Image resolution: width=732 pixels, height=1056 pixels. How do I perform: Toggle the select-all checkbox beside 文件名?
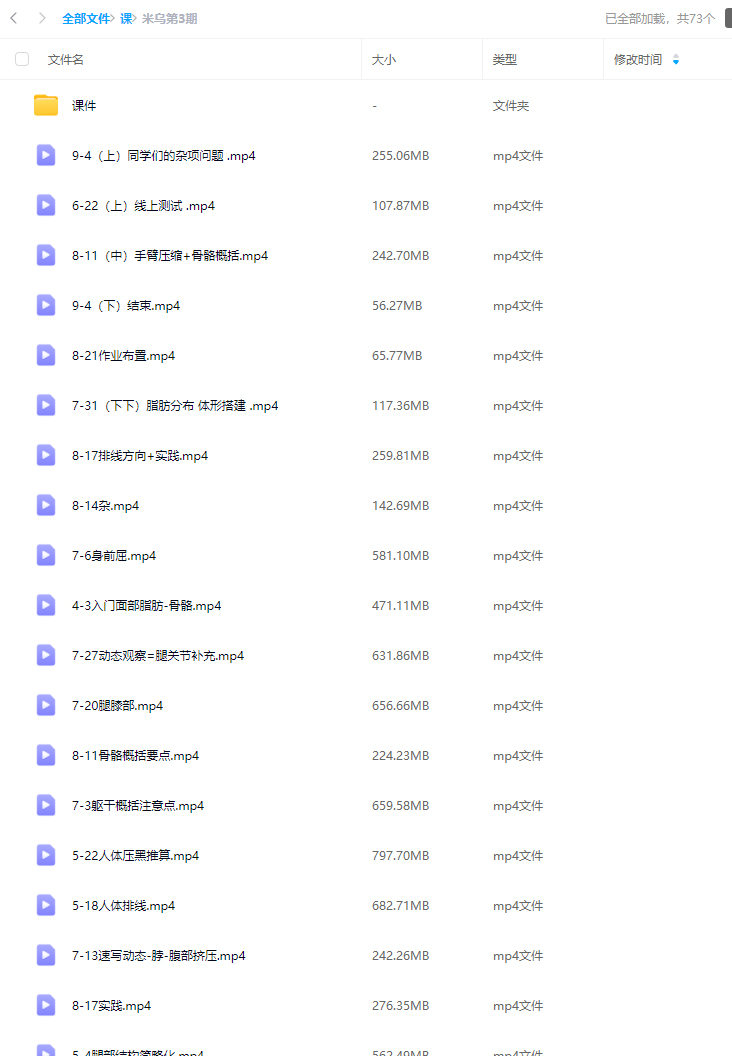(22, 59)
